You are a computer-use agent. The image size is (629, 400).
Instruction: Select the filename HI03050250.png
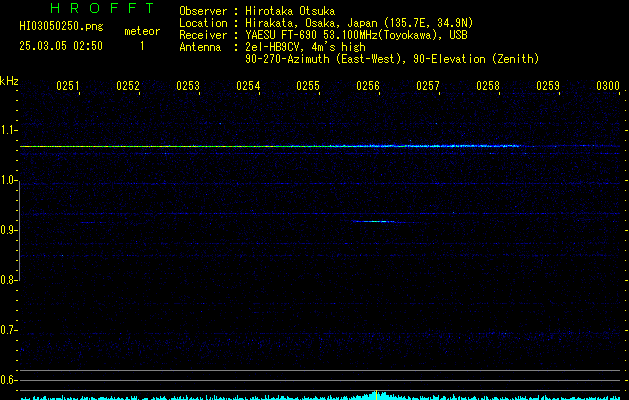coord(61,27)
